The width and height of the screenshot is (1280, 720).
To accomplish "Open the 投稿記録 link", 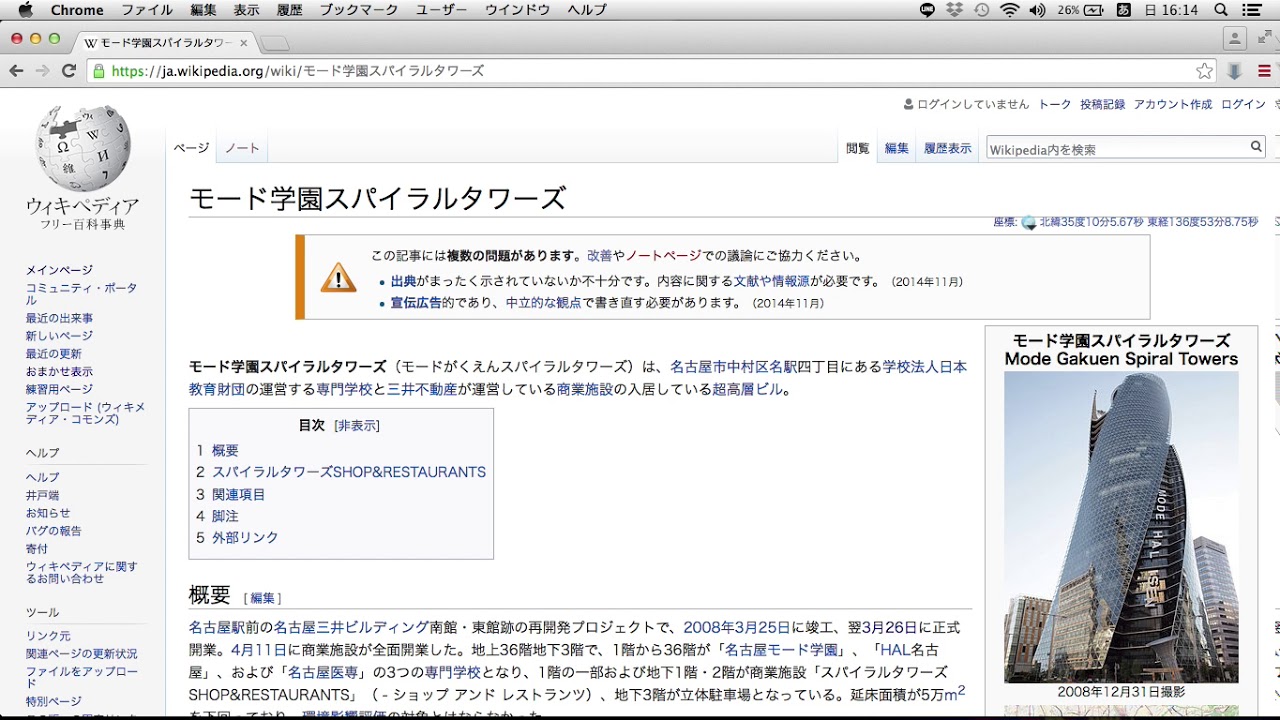I will point(1102,104).
